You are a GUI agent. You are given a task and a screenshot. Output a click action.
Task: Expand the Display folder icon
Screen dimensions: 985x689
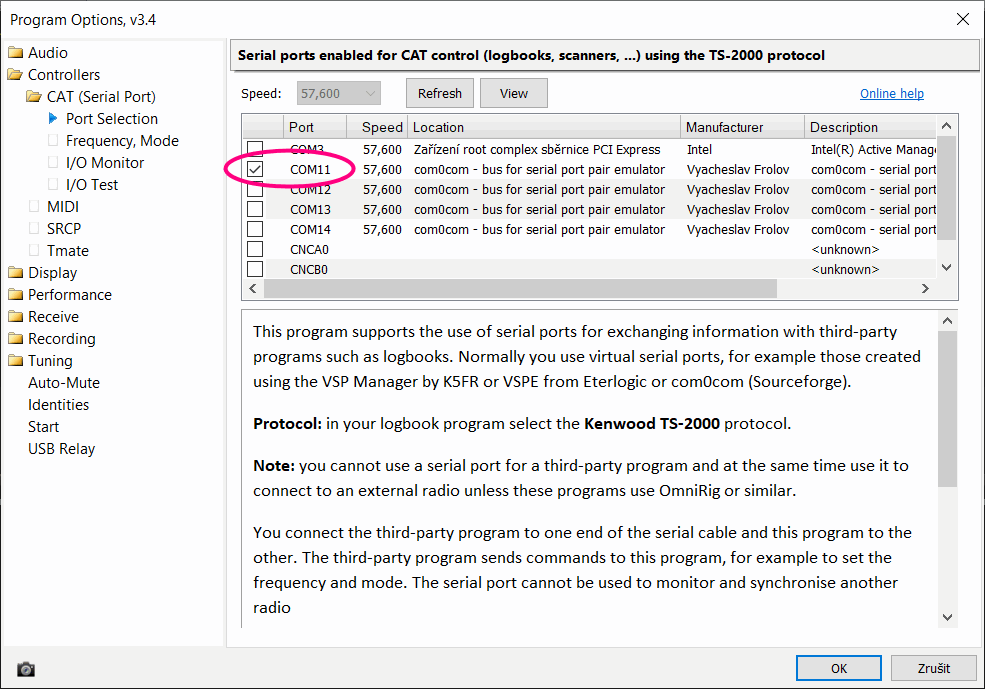tap(15, 273)
